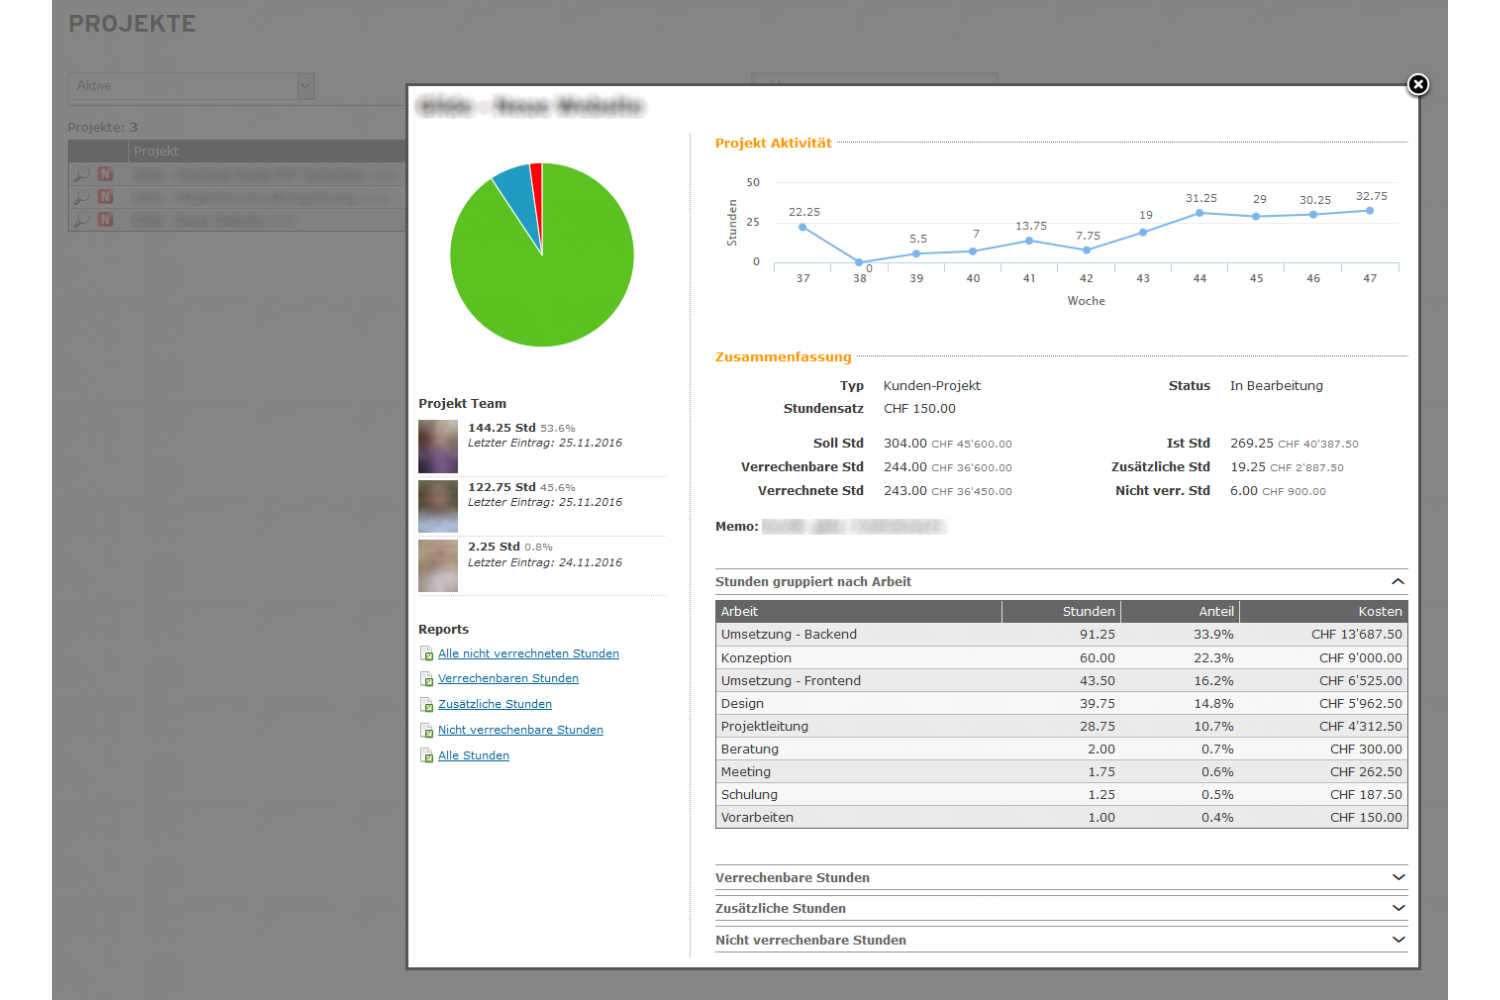Click the week 44 data point on chart

tap(1199, 213)
